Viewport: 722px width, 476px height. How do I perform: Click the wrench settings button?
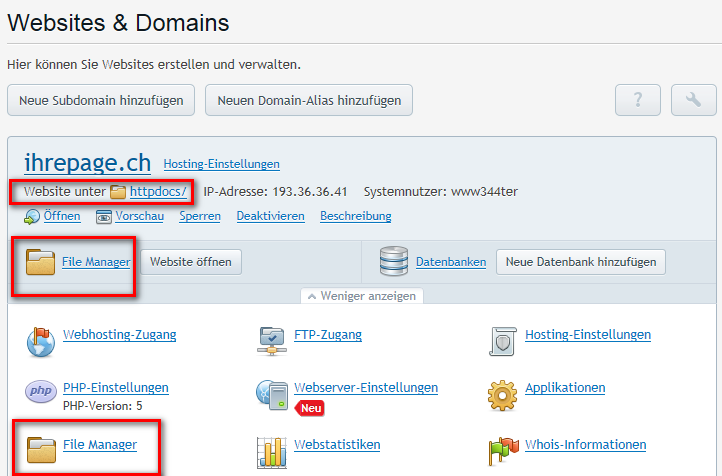tap(694, 100)
